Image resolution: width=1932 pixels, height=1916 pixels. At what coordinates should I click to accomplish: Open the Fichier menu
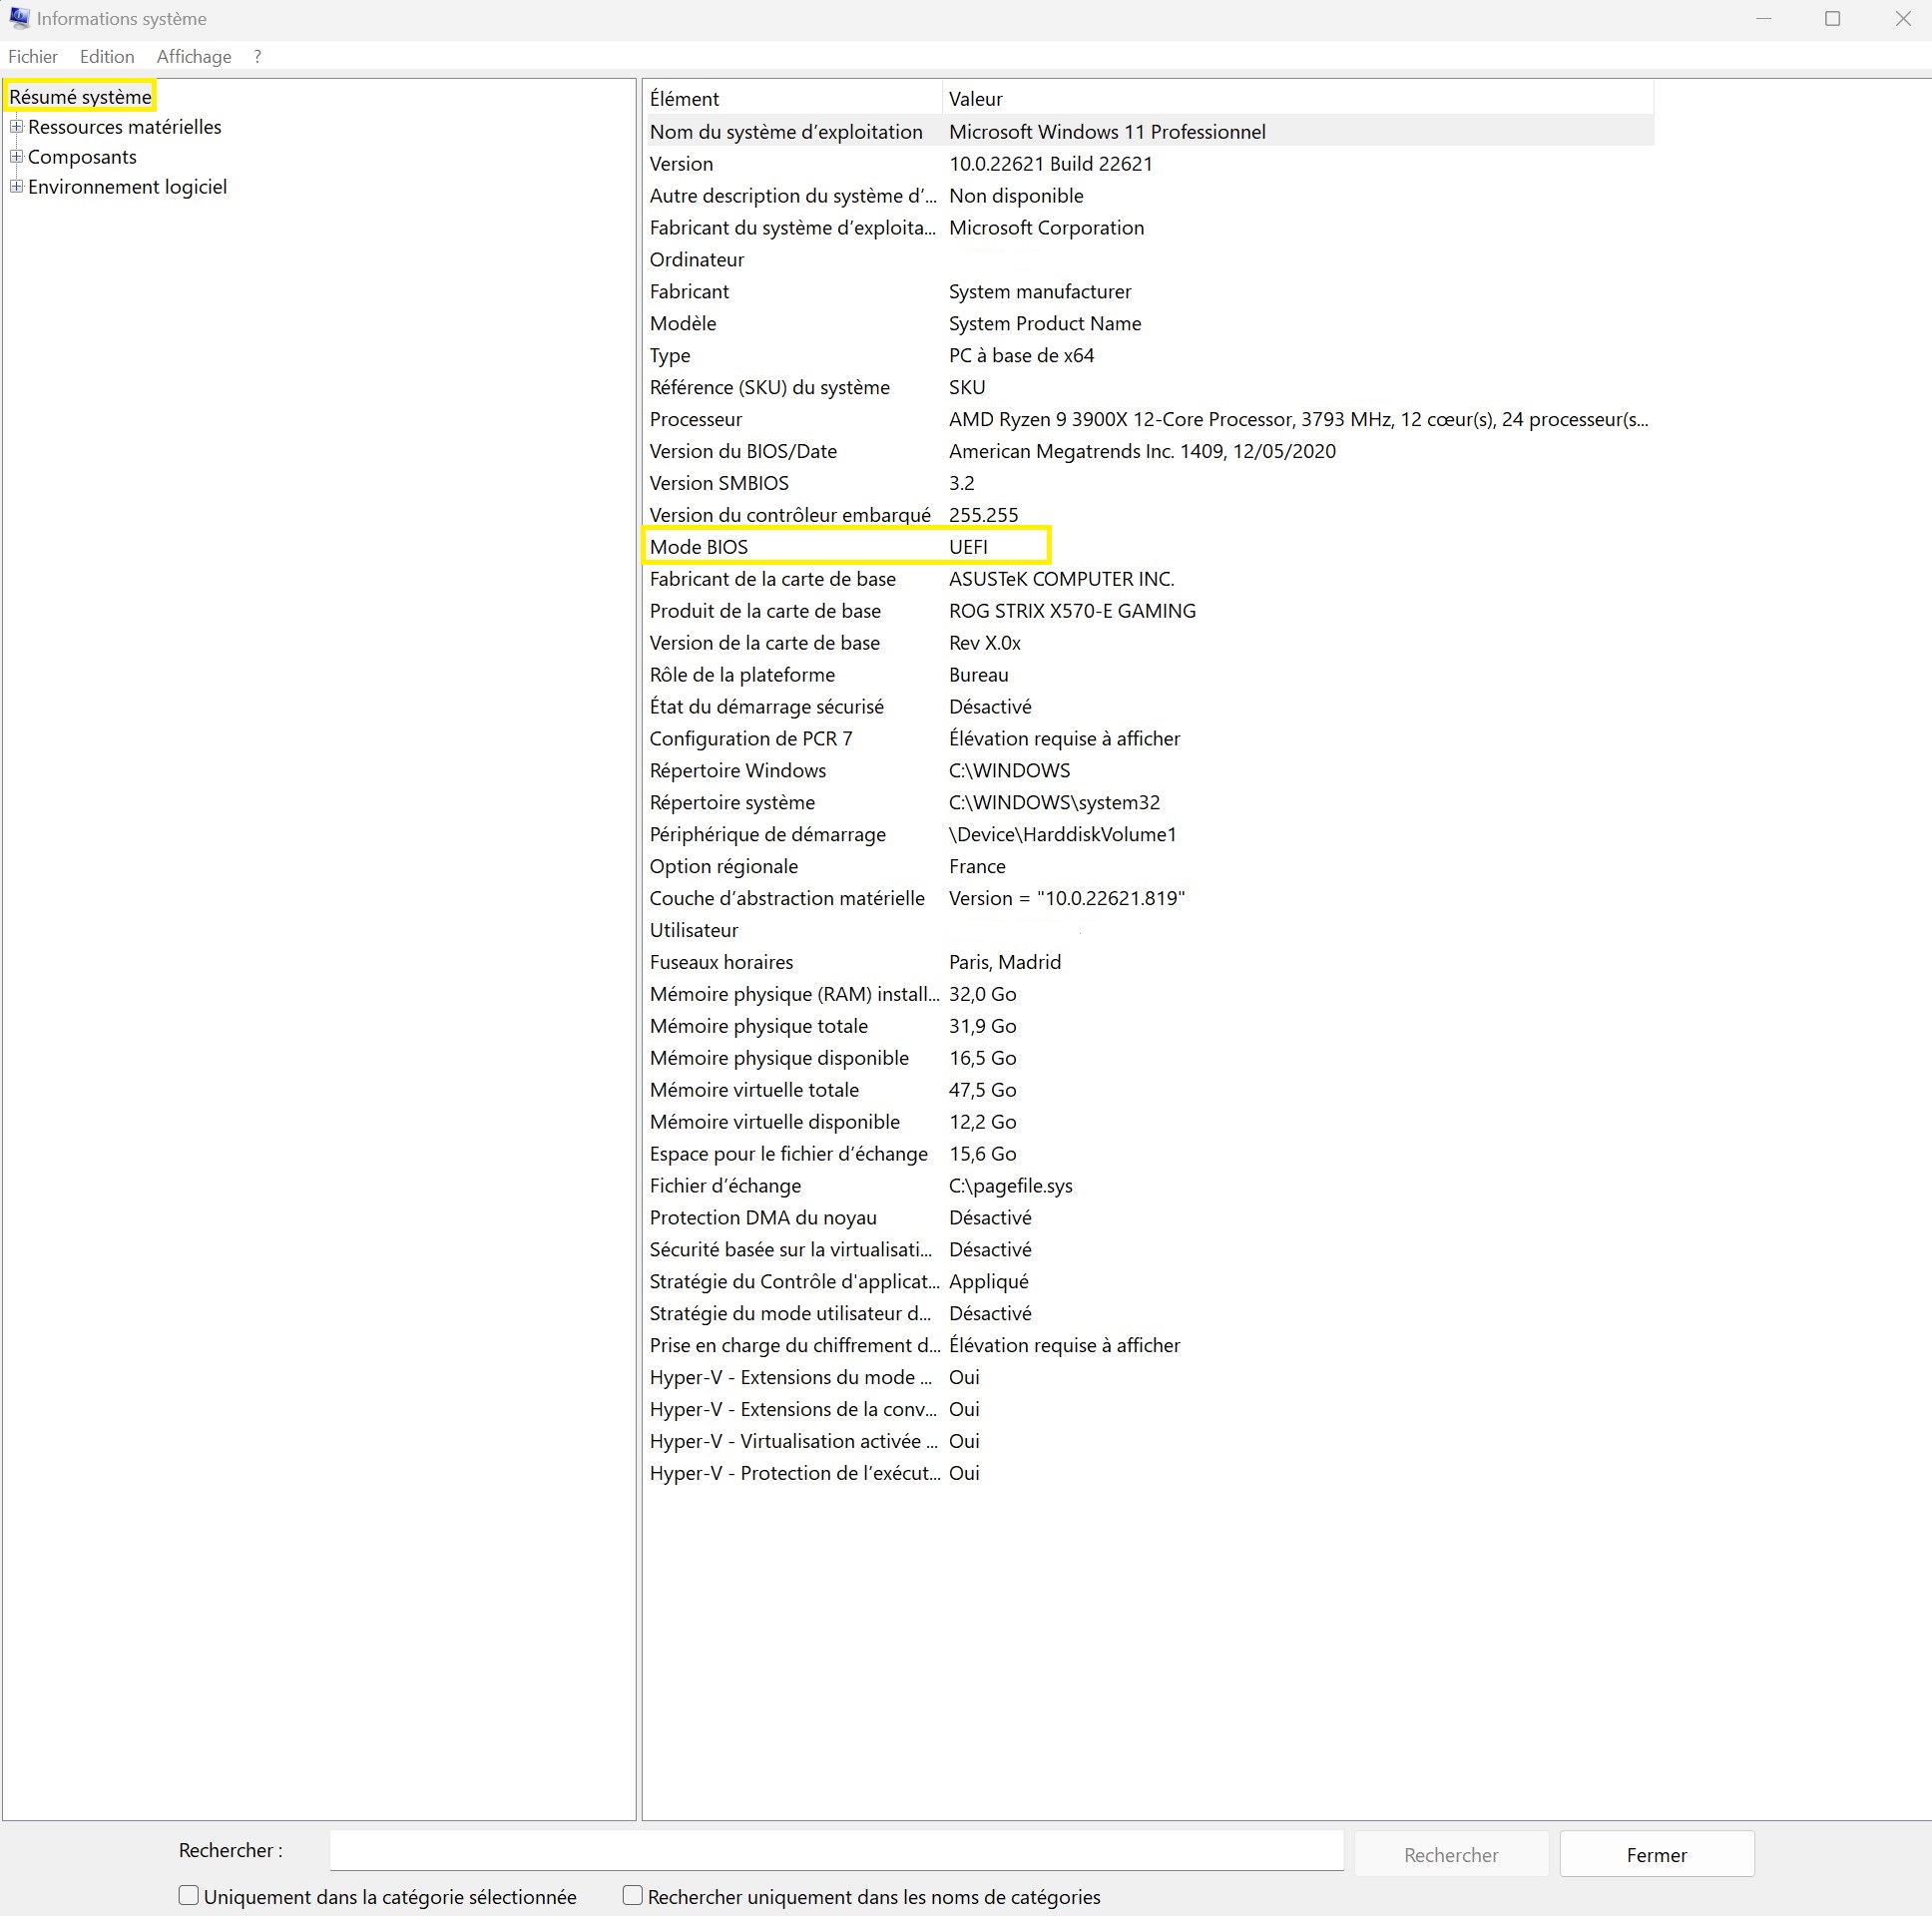pyautogui.click(x=33, y=57)
